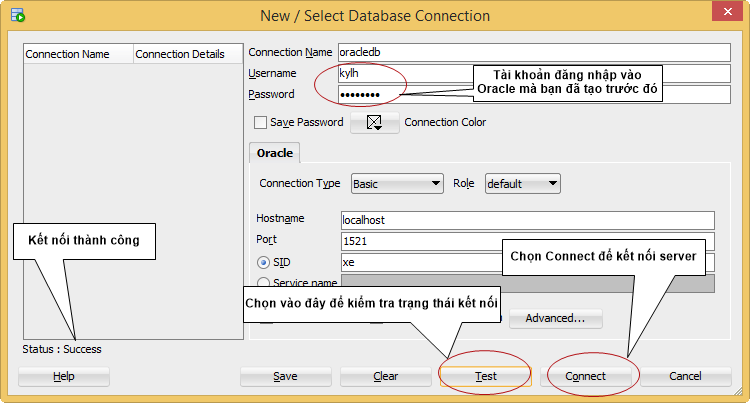Click the Clear button

(386, 376)
